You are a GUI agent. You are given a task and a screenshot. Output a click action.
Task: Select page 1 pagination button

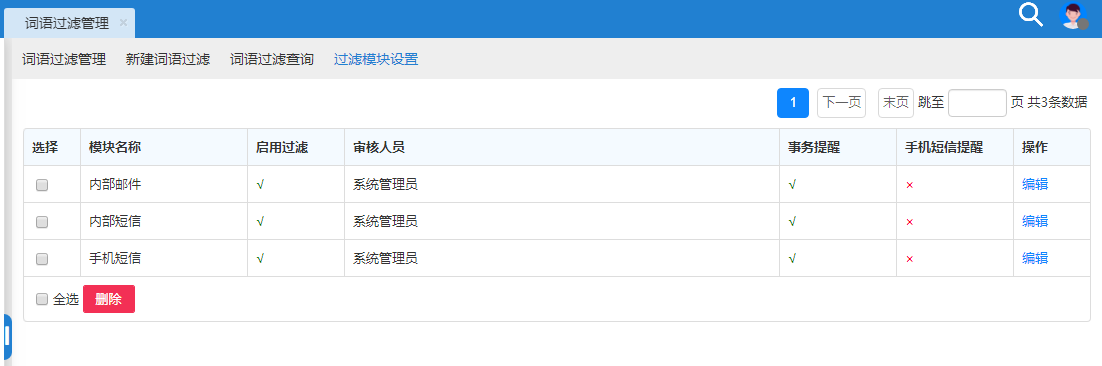pyautogui.click(x=793, y=103)
